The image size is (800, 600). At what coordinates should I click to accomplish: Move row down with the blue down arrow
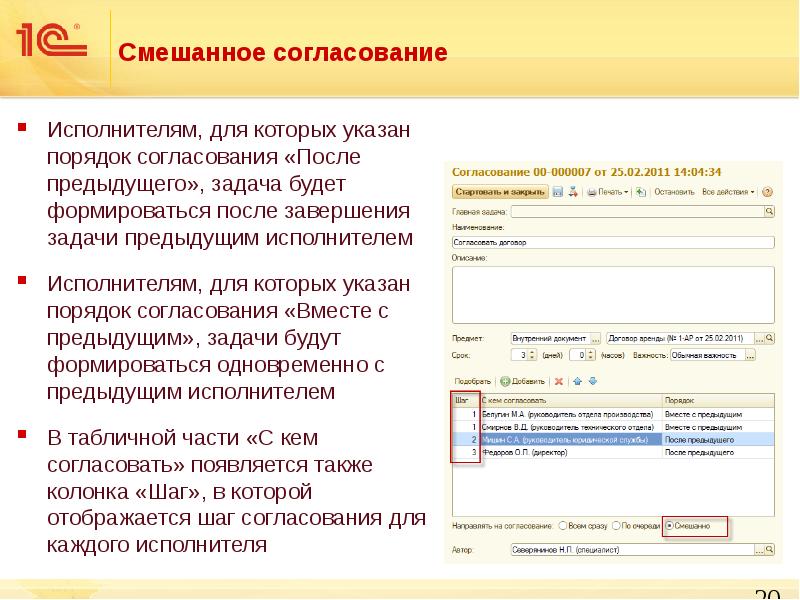coord(592,381)
